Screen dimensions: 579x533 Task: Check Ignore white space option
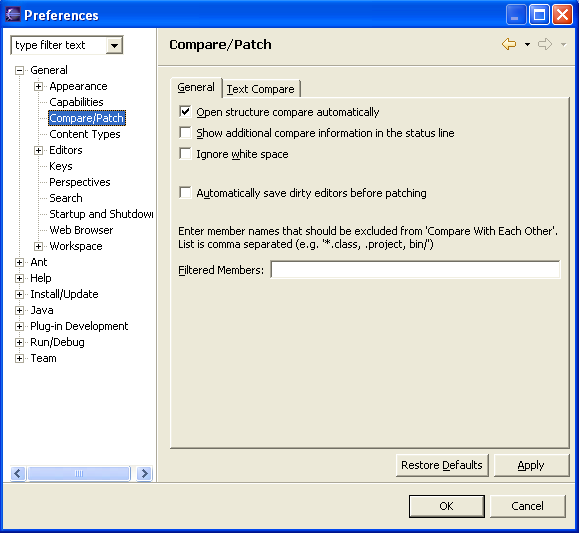coord(185,153)
